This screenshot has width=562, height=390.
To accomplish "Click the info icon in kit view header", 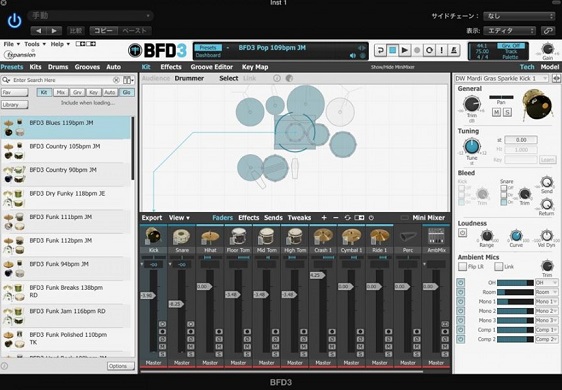I will (x=277, y=78).
